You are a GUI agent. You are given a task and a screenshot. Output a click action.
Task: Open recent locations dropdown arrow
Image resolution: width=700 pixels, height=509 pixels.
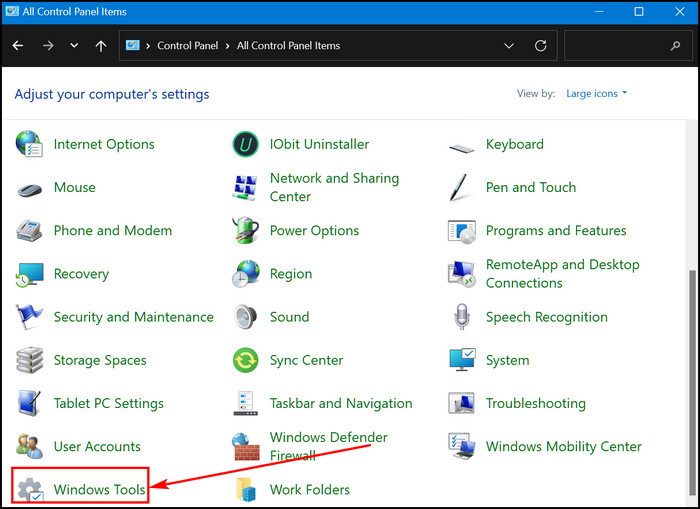[x=74, y=46]
